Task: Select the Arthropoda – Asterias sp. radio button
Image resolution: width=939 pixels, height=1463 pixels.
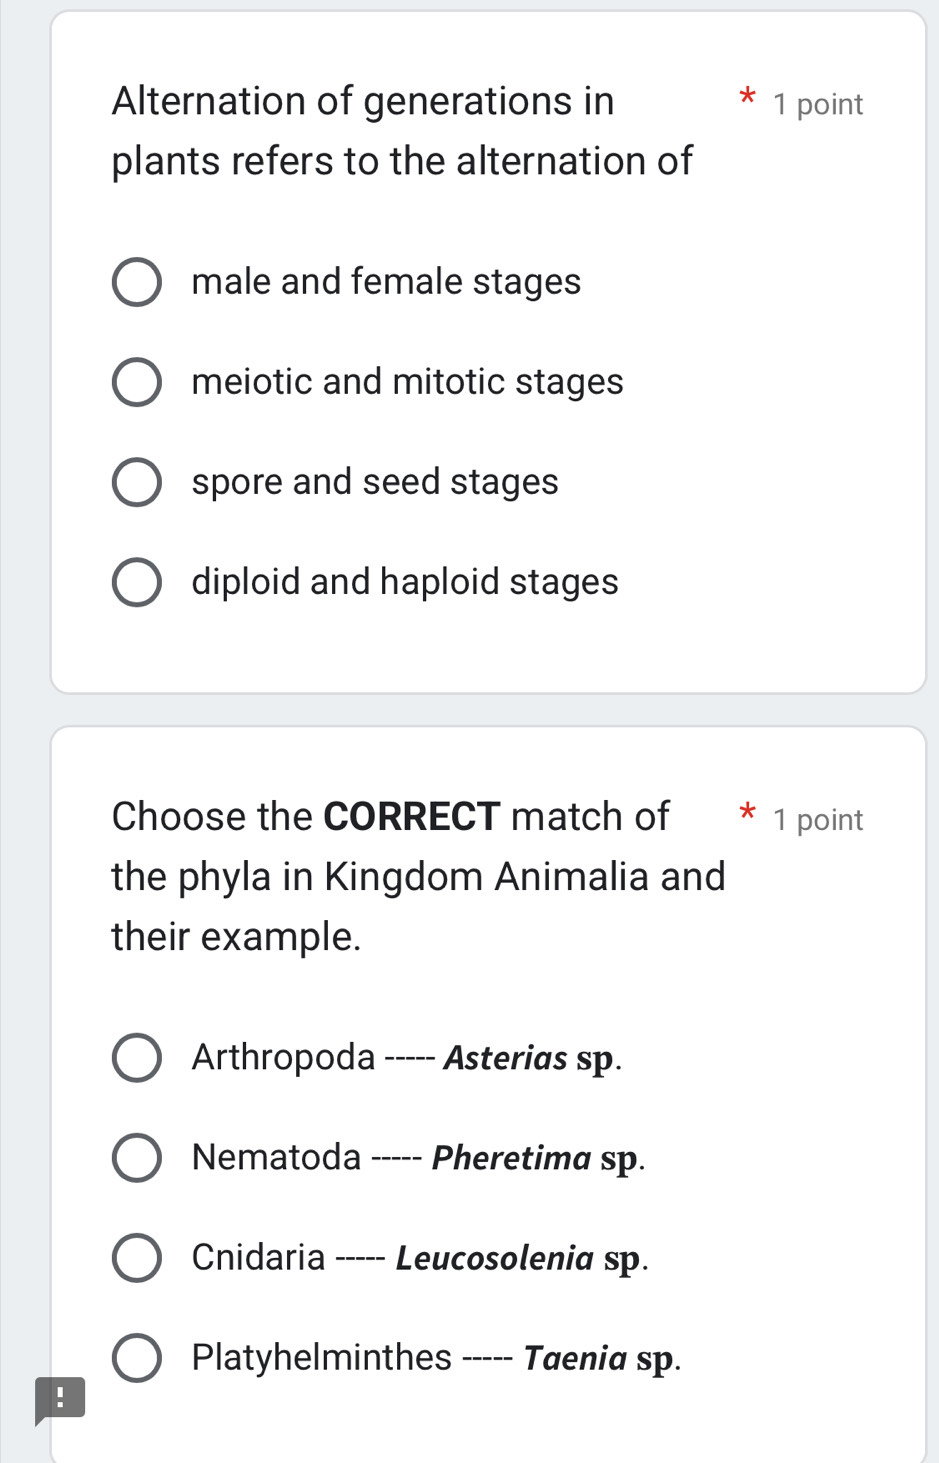Action: tap(136, 1058)
